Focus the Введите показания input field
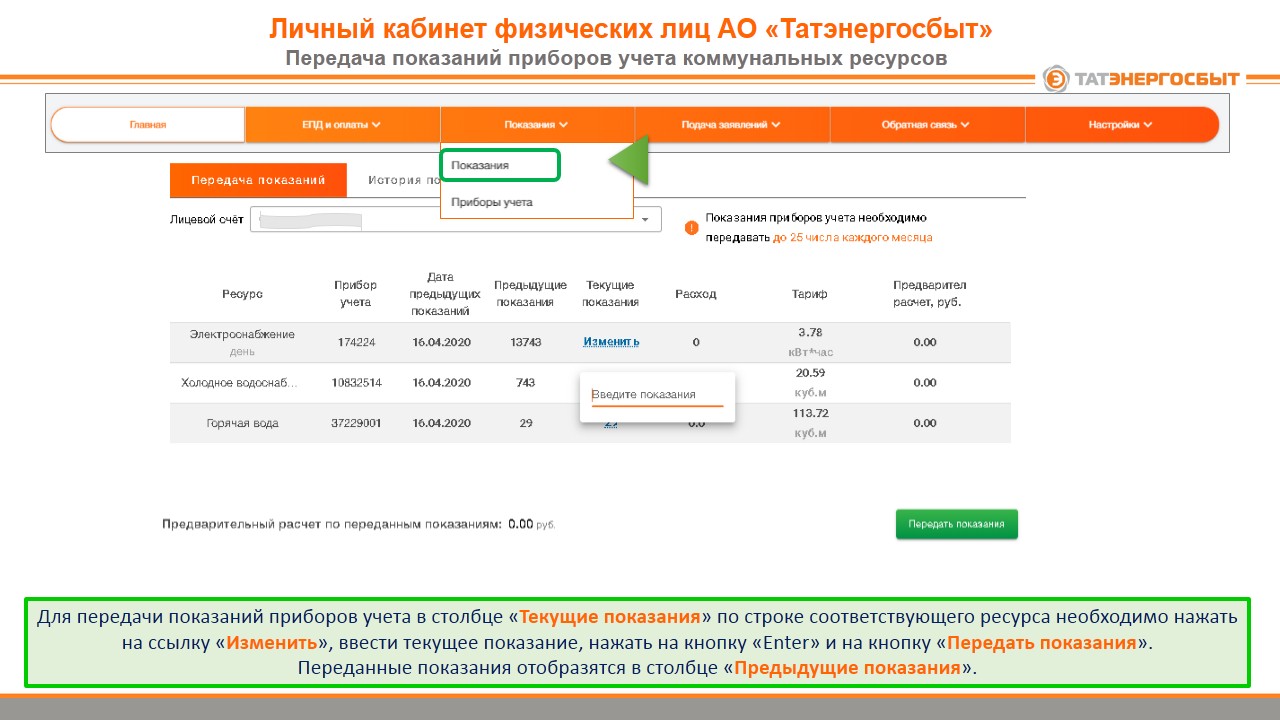The image size is (1280, 720). click(x=657, y=395)
